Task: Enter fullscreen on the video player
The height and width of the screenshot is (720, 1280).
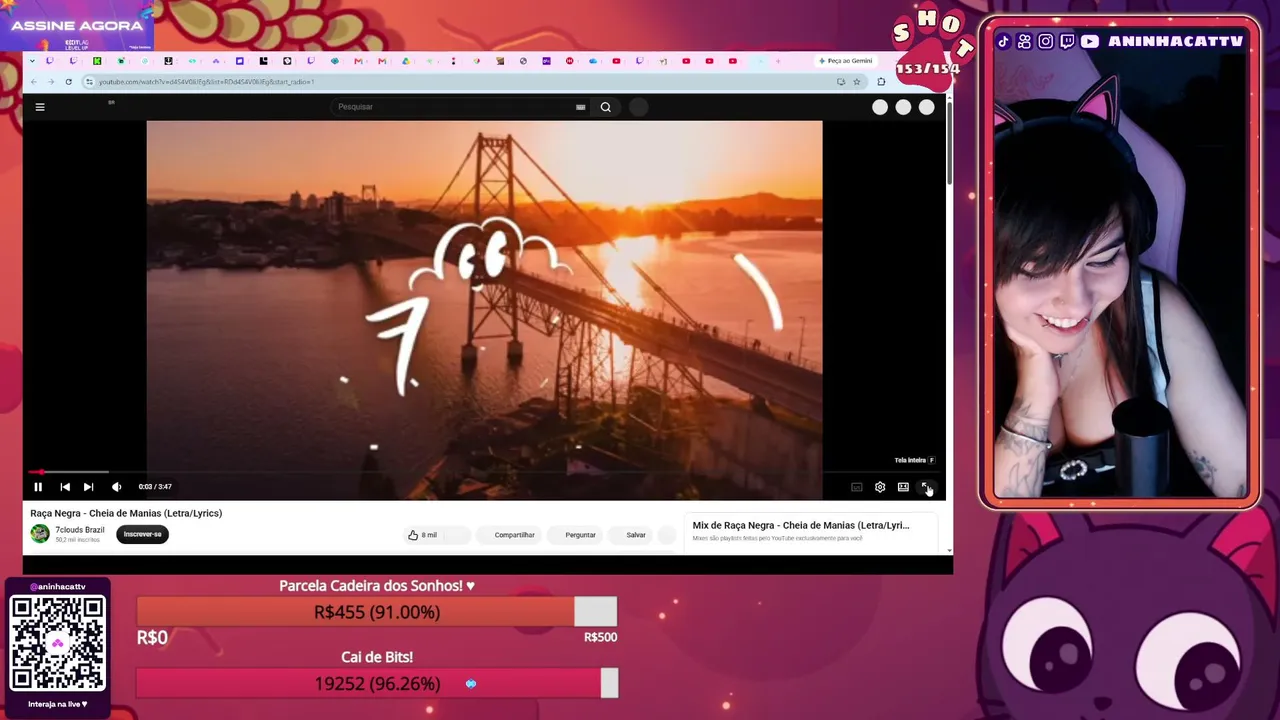Action: (926, 487)
